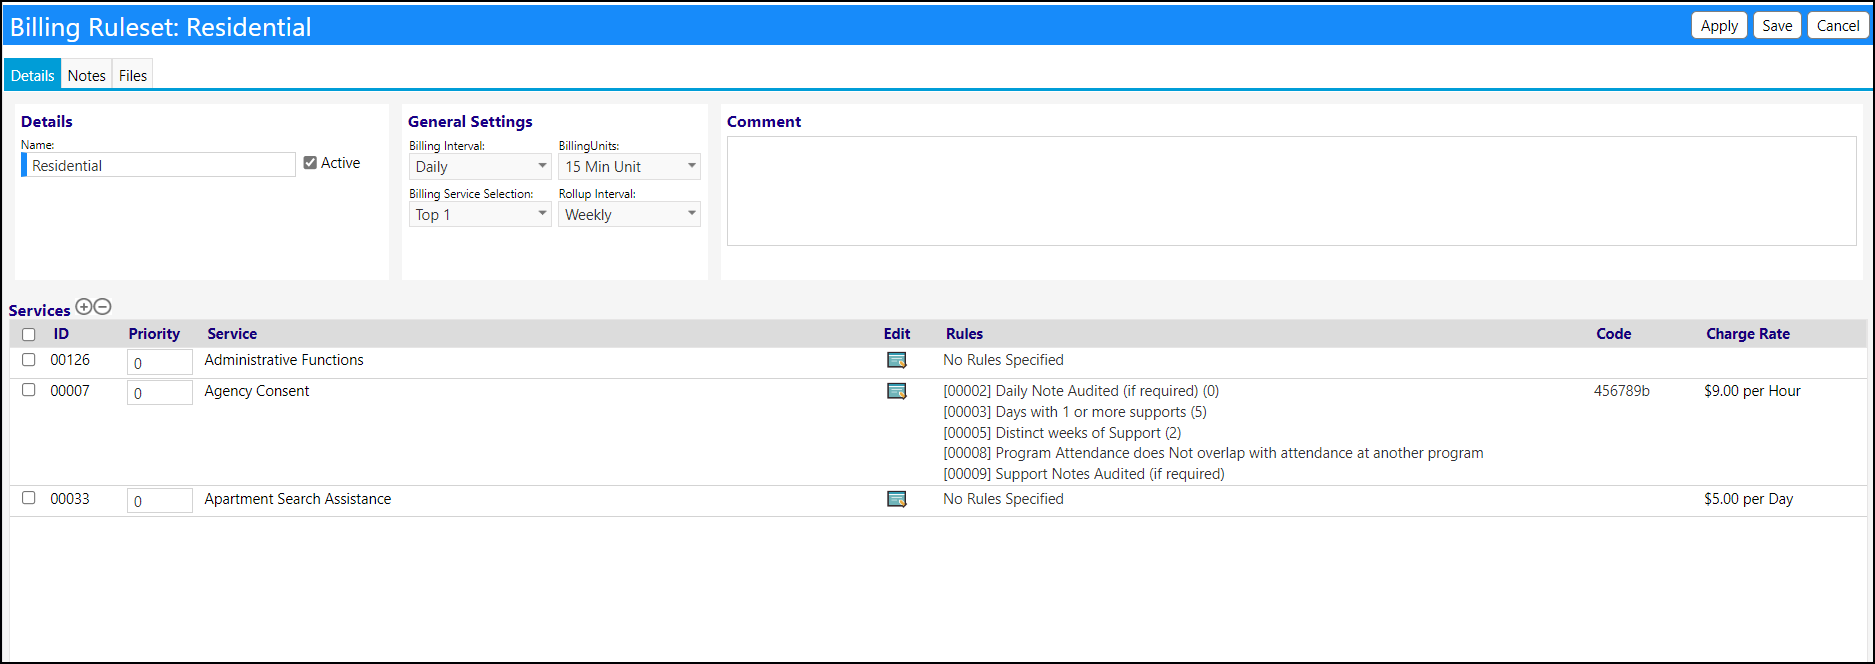Click the ID 00126 cell
The image size is (1875, 664).
tap(70, 360)
